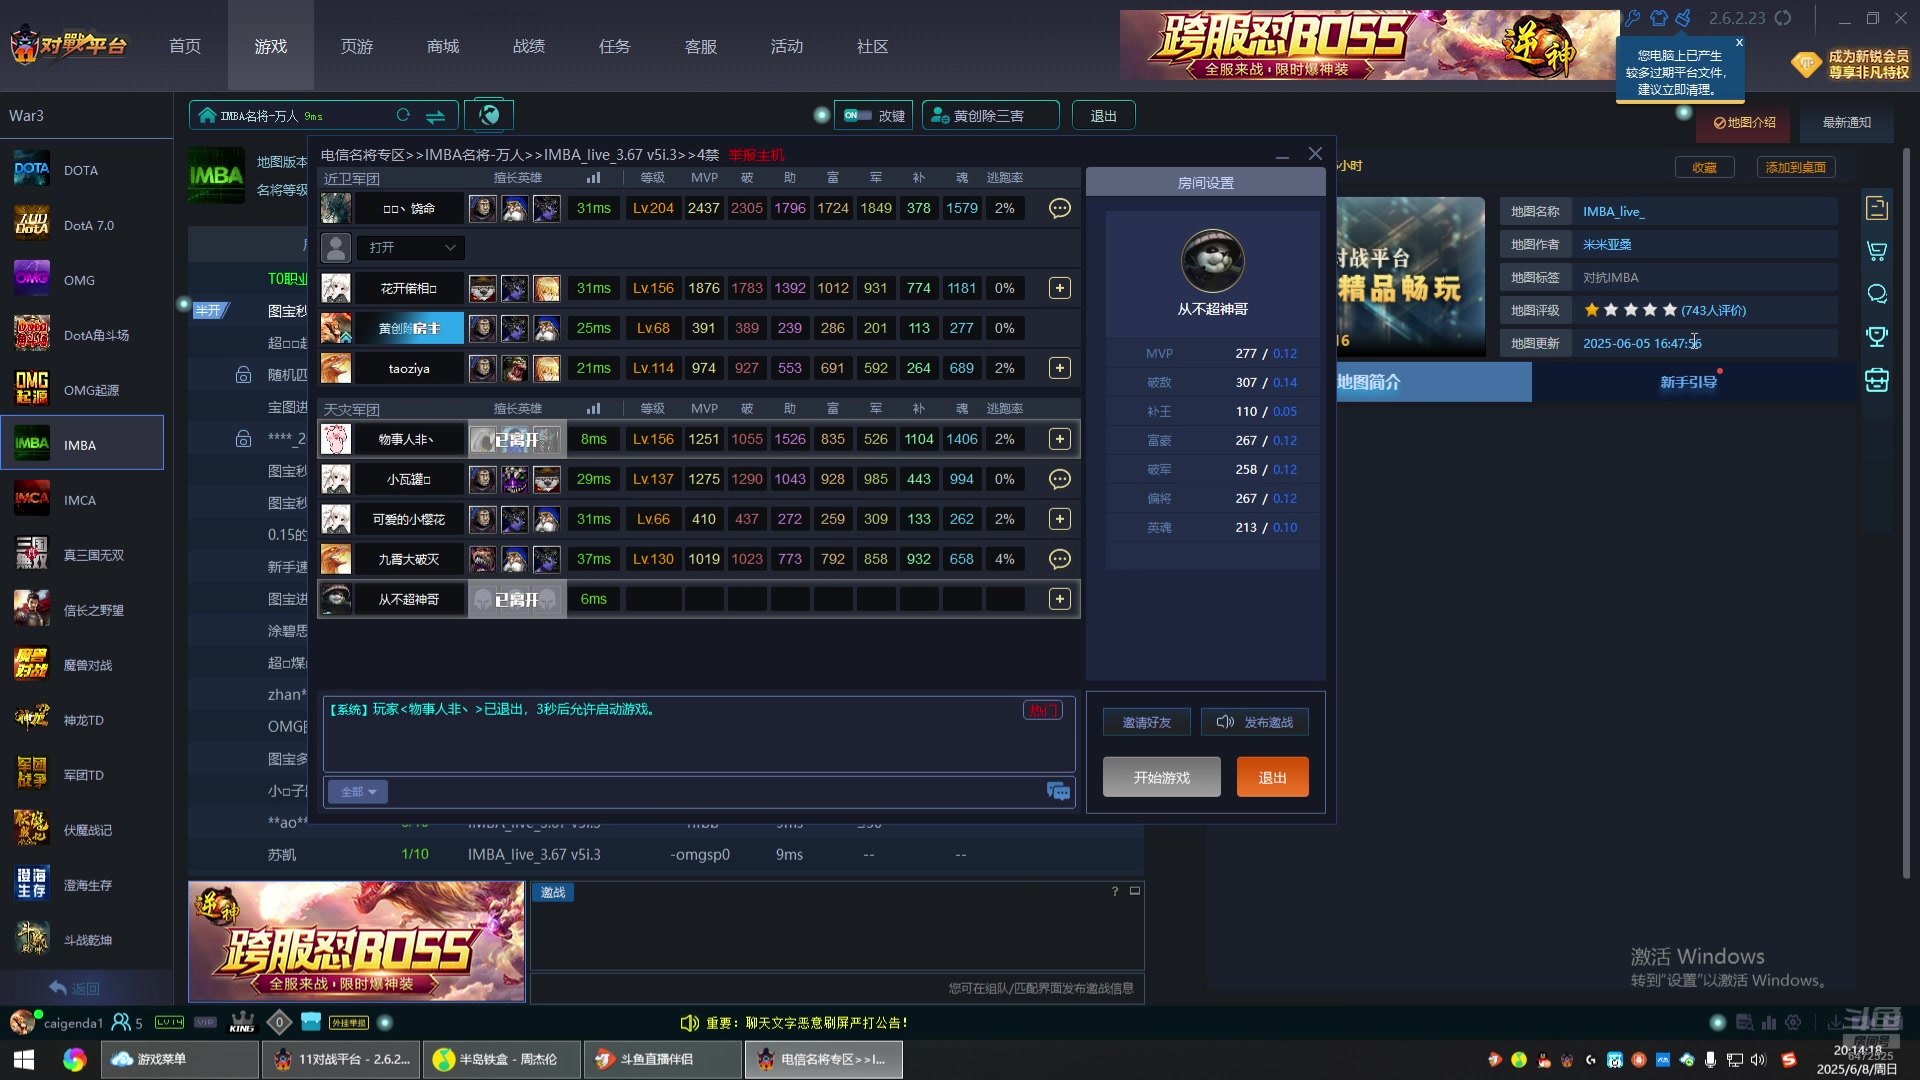Open chat bubble for player 九霄大破灭
Viewport: 1920px width, 1080px height.
[1059, 559]
